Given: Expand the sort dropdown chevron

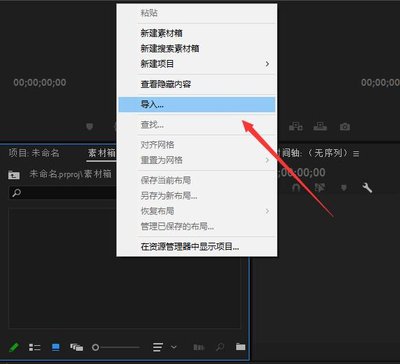Looking at the screenshot, I should [174, 347].
